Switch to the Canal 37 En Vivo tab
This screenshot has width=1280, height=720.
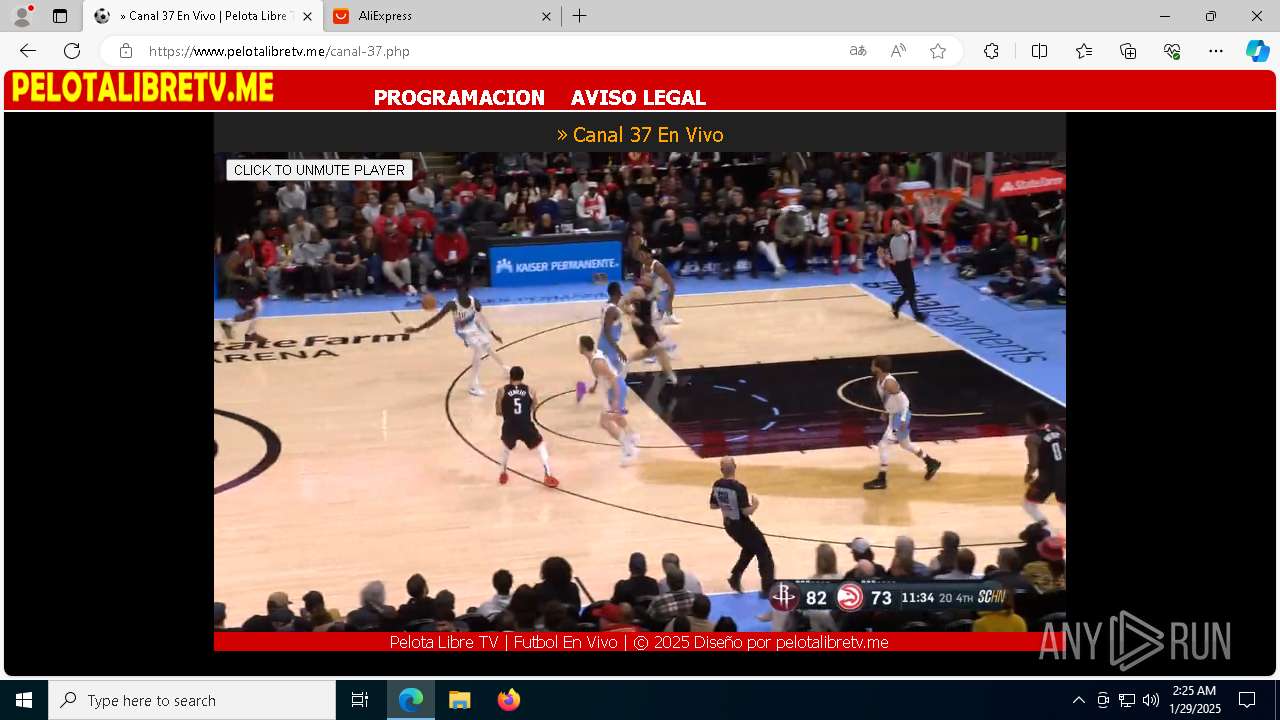(x=204, y=16)
